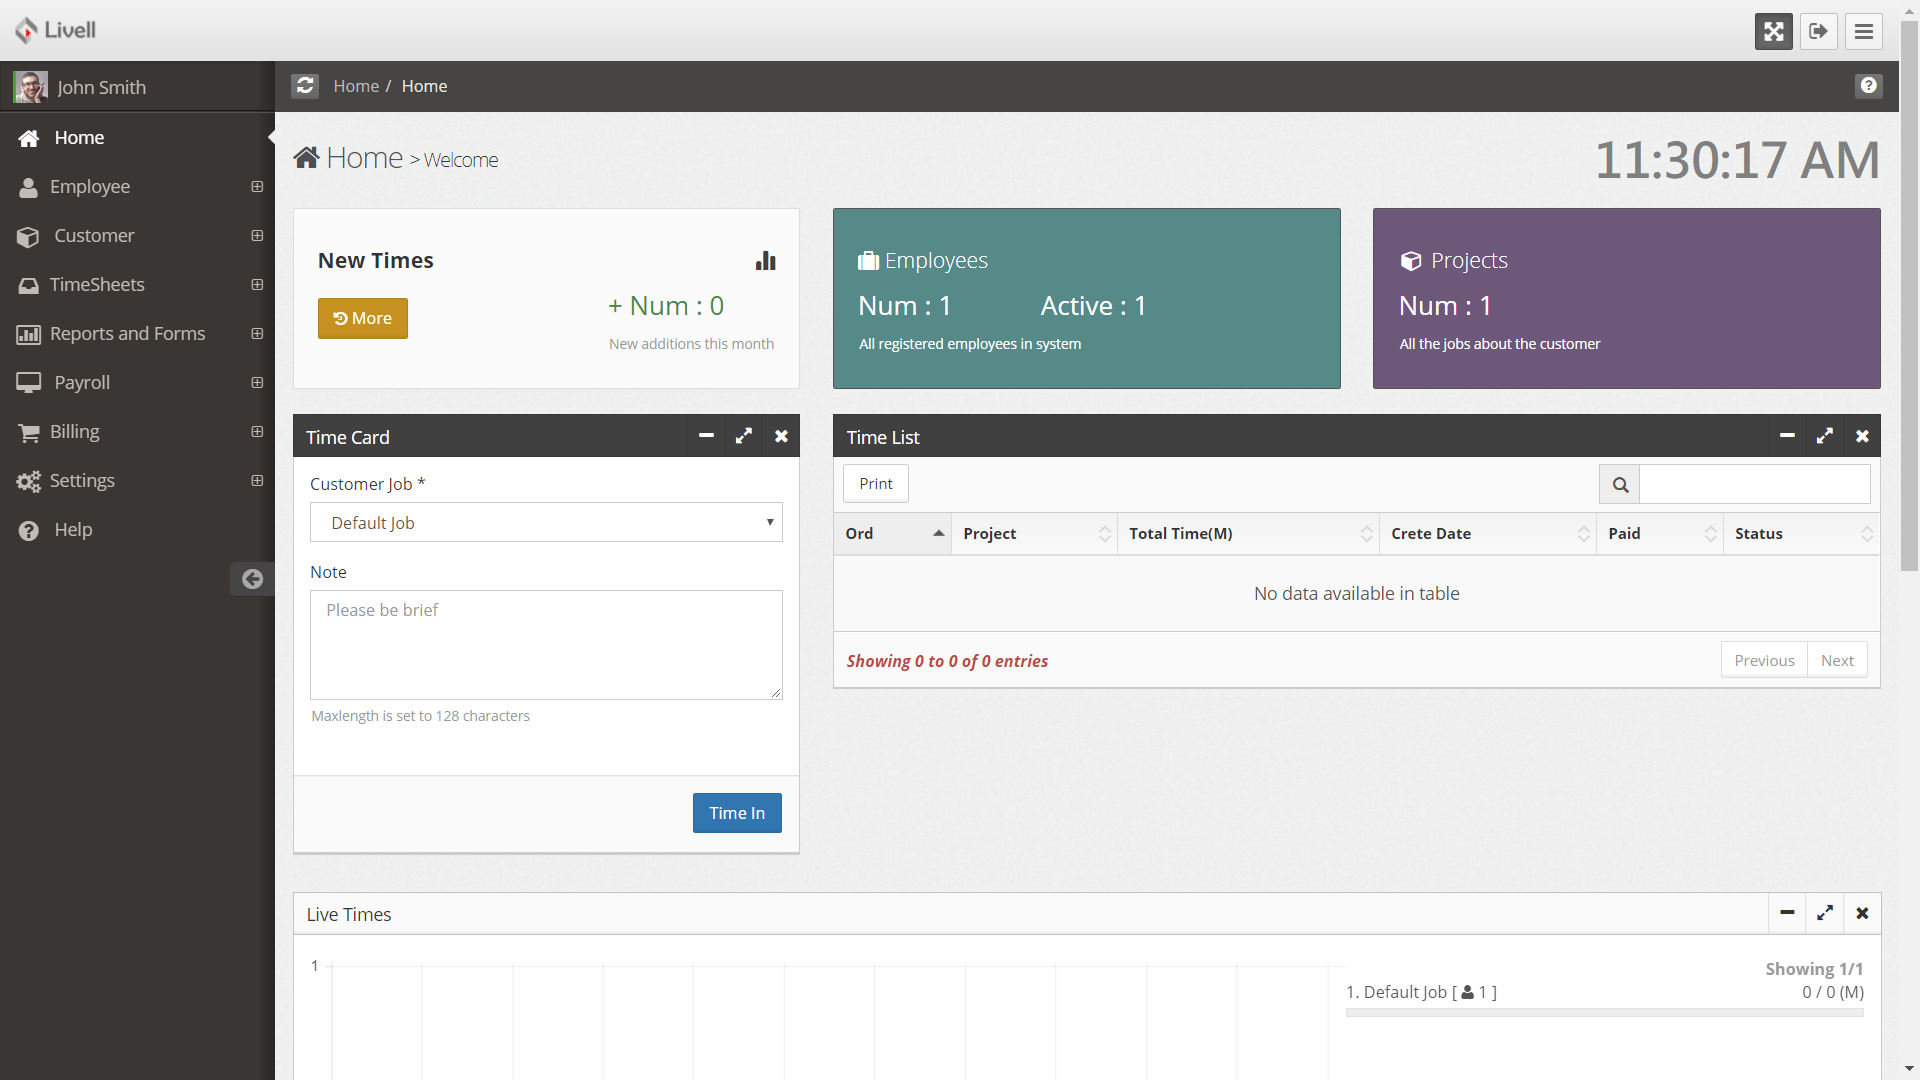Open the Settings sidebar menu
The width and height of the screenshot is (1920, 1080).
coord(137,481)
